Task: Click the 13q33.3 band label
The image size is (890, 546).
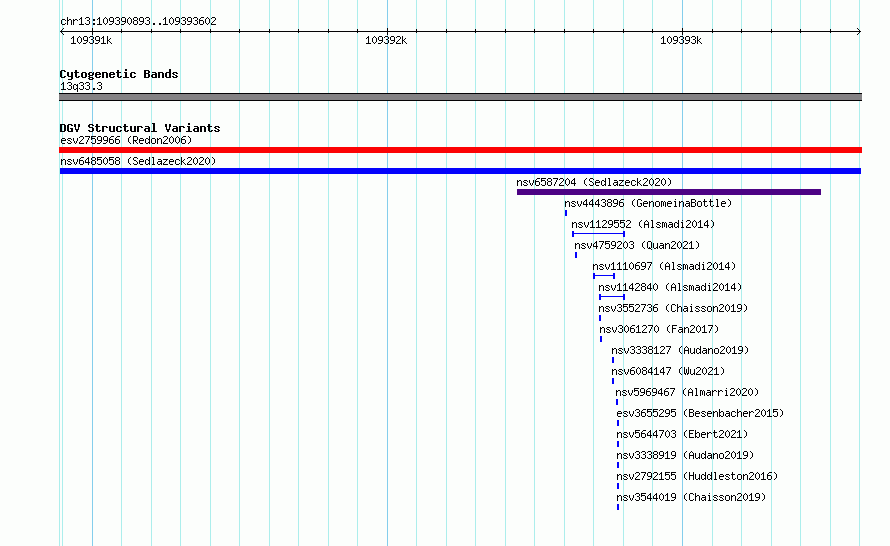Action: [x=81, y=86]
